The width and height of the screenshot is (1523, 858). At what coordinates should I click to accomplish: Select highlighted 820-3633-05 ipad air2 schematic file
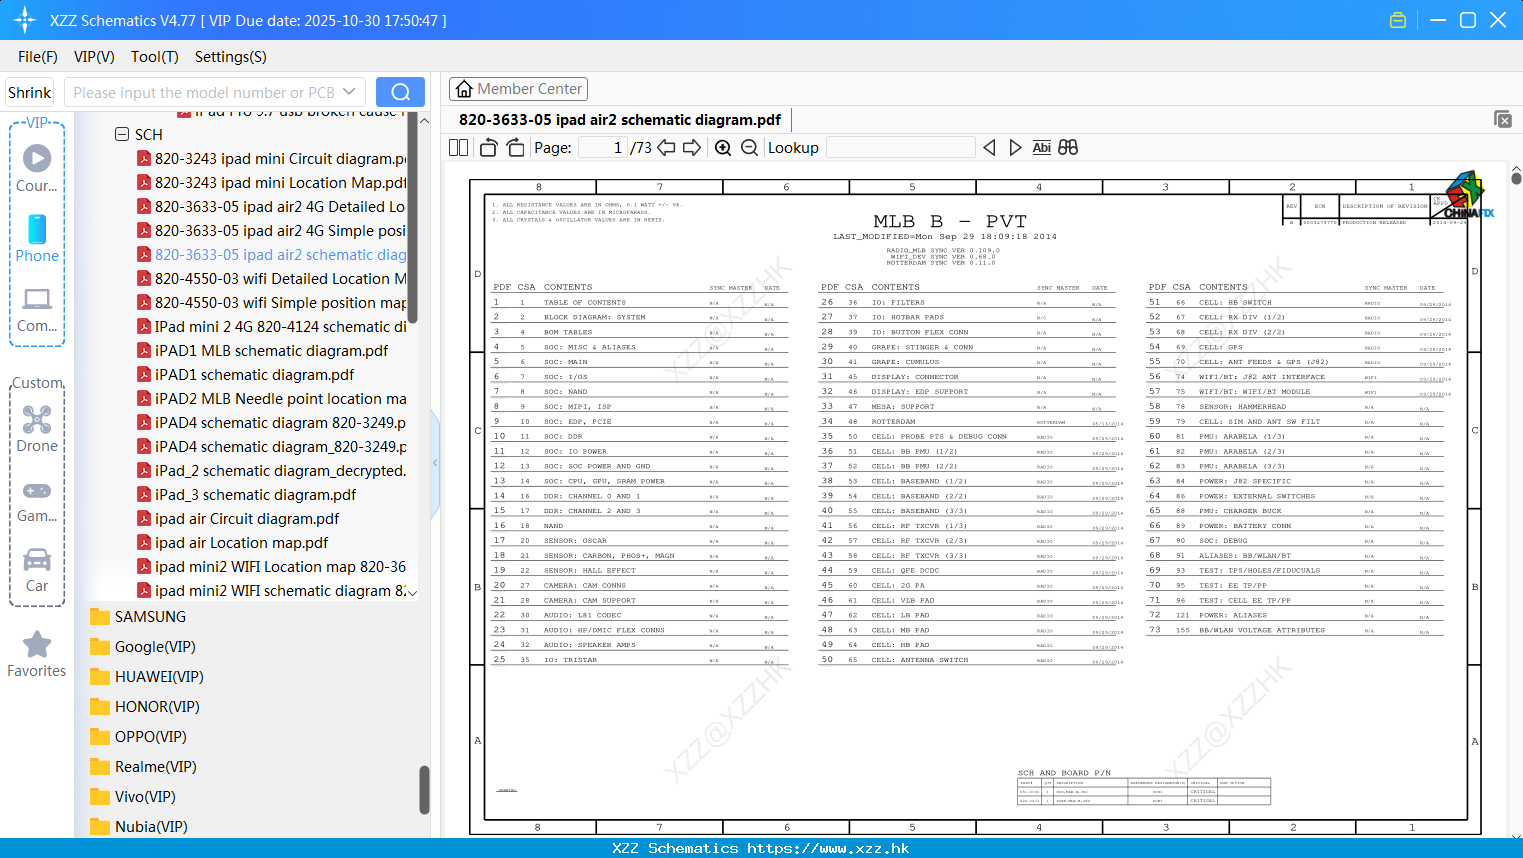coord(272,255)
